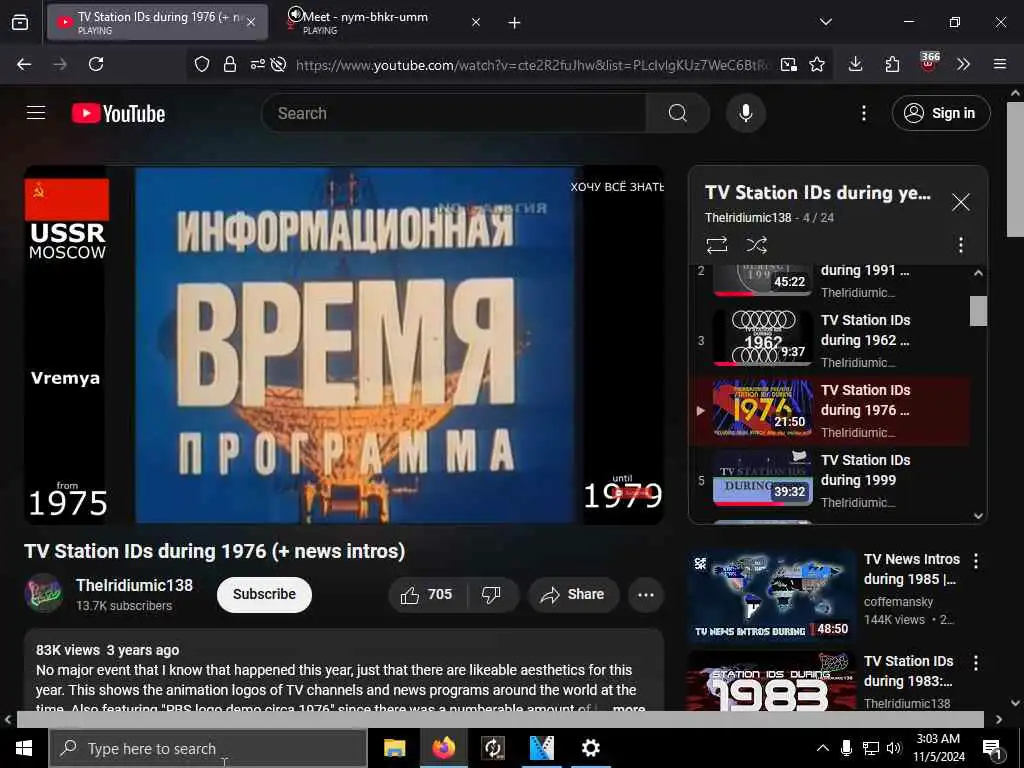
Task: Go to YouTube home via logo
Action: 118,114
